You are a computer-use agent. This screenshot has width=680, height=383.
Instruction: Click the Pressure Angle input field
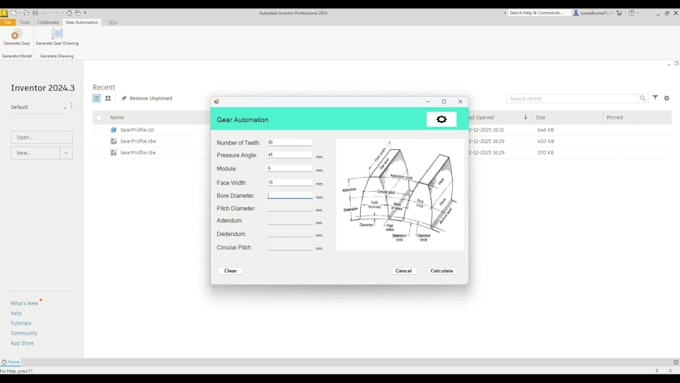[290, 154]
